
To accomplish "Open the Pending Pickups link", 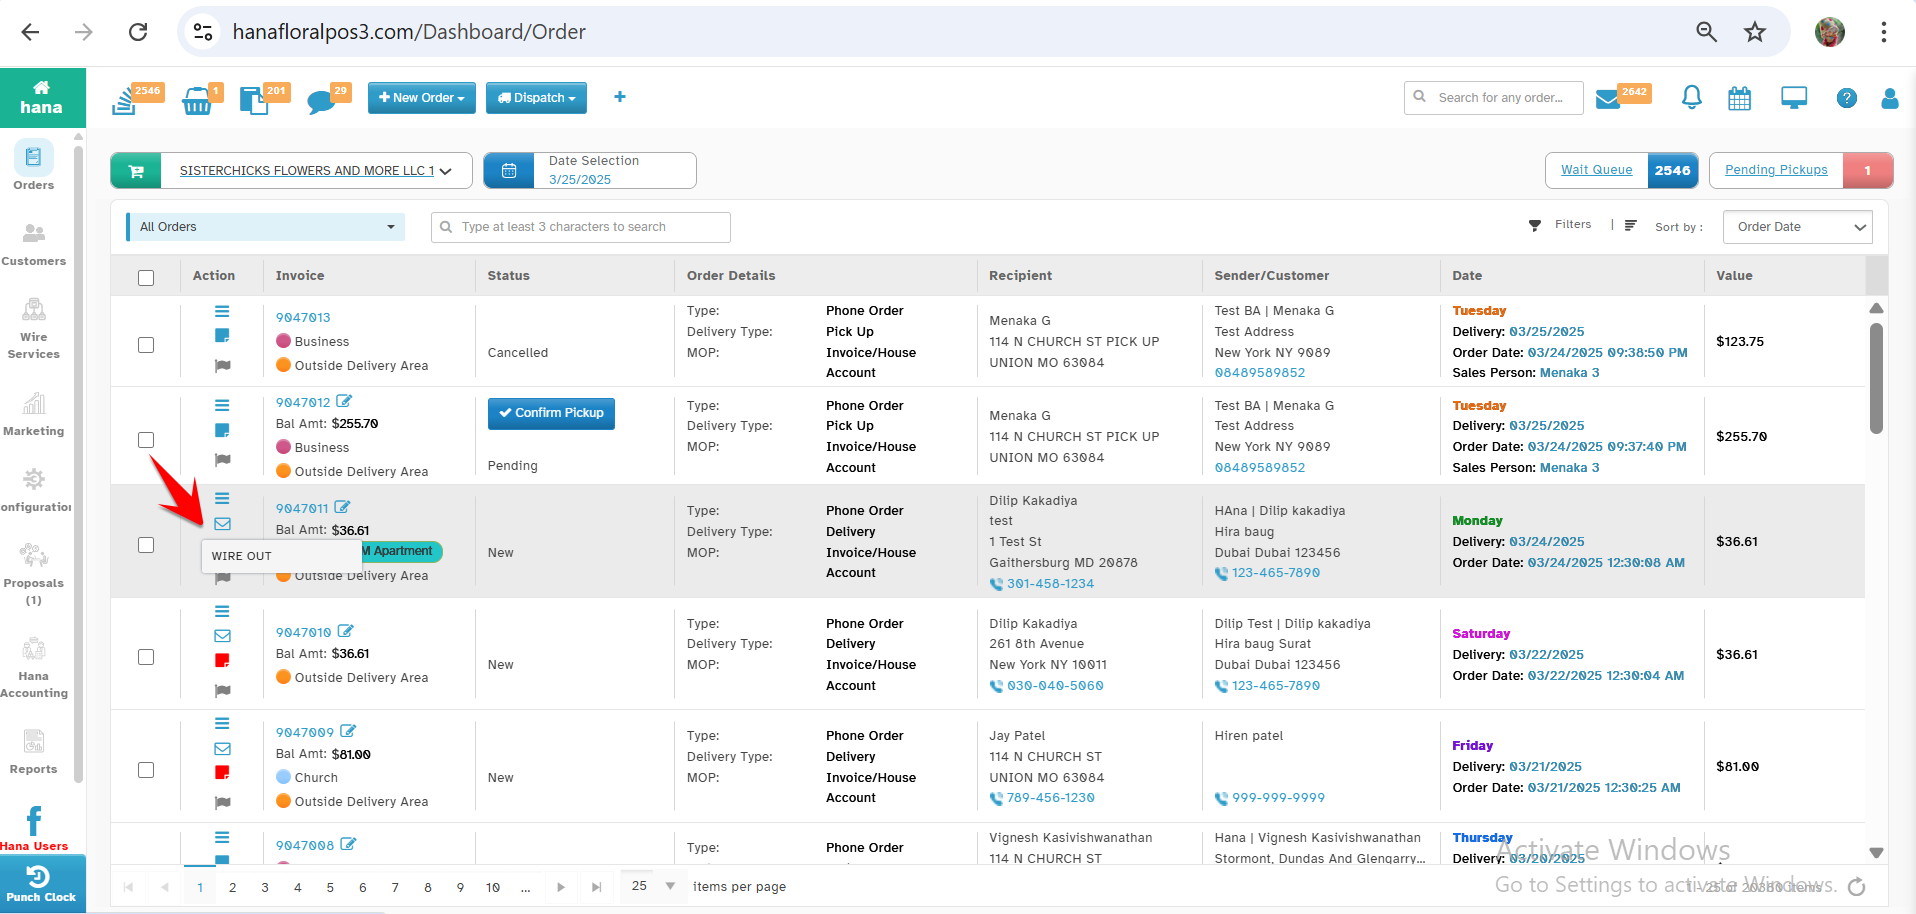I will [x=1776, y=170].
